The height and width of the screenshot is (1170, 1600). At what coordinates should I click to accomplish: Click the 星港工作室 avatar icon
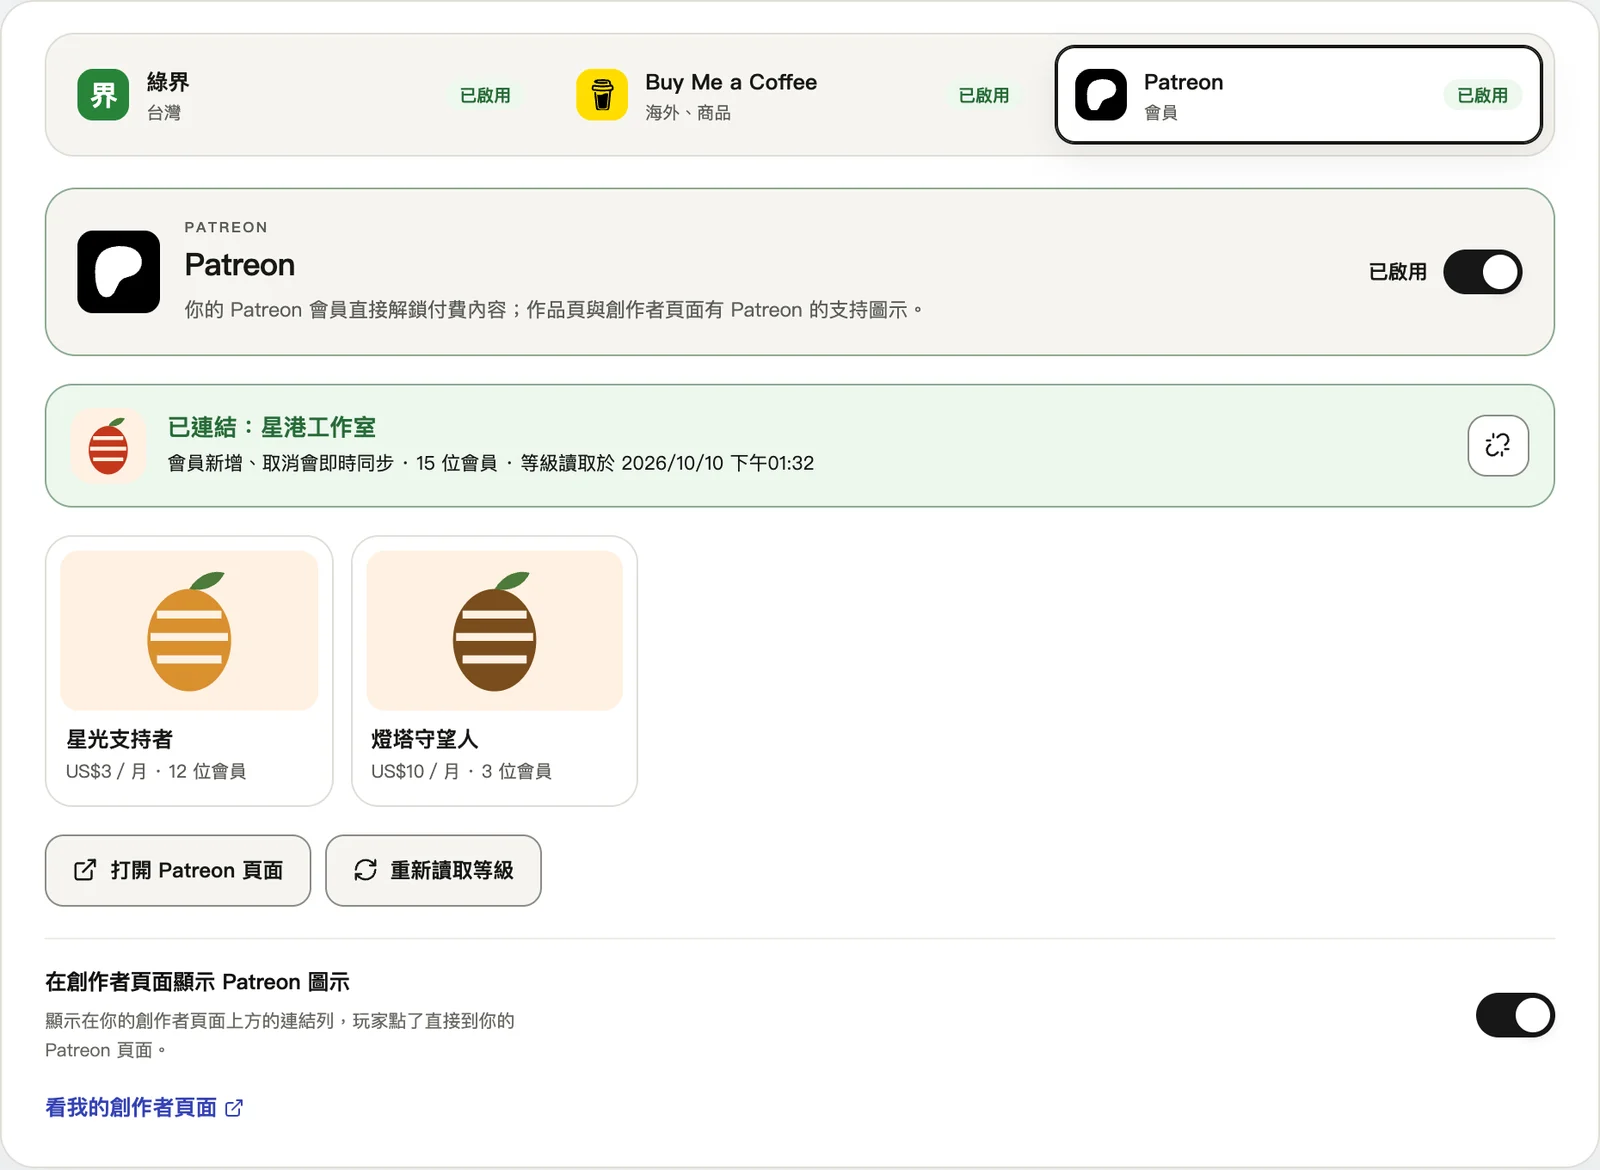click(108, 446)
